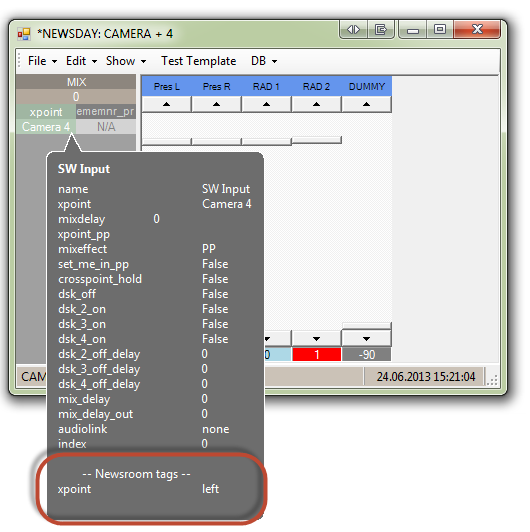530x532 pixels.
Task: Click the document export icon in the title bar
Action: [380, 30]
